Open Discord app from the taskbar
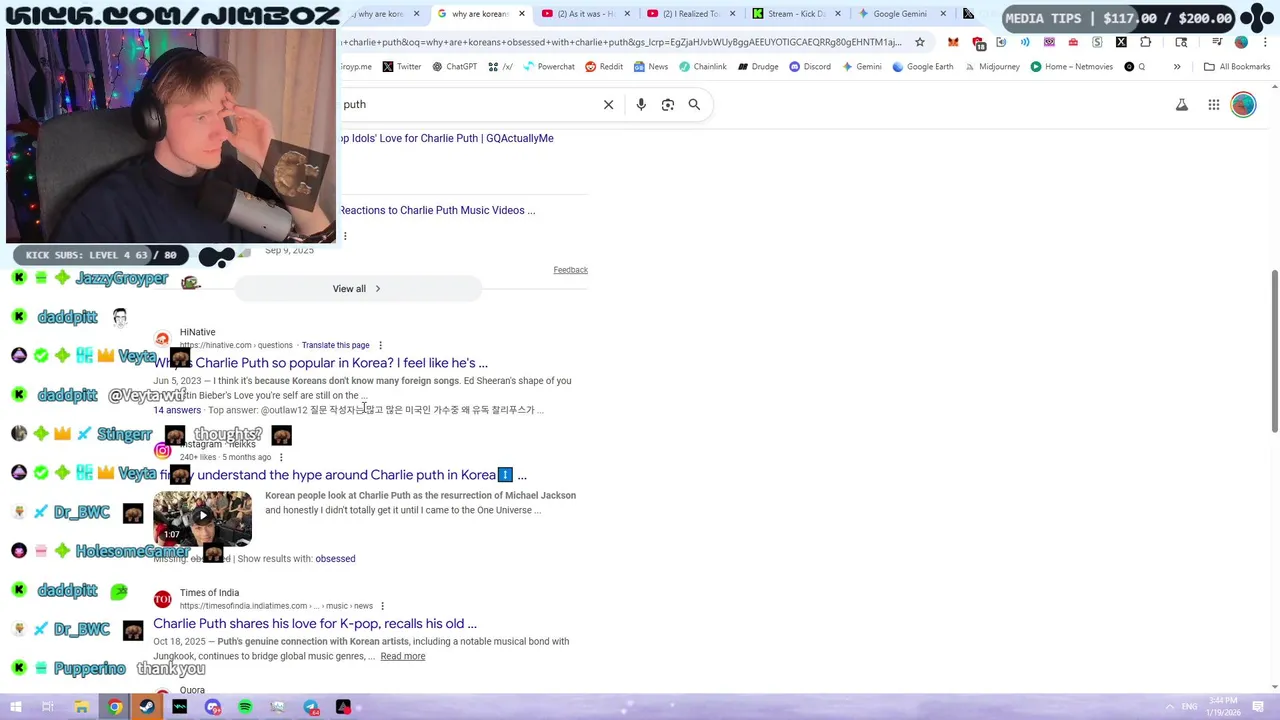 pyautogui.click(x=212, y=707)
